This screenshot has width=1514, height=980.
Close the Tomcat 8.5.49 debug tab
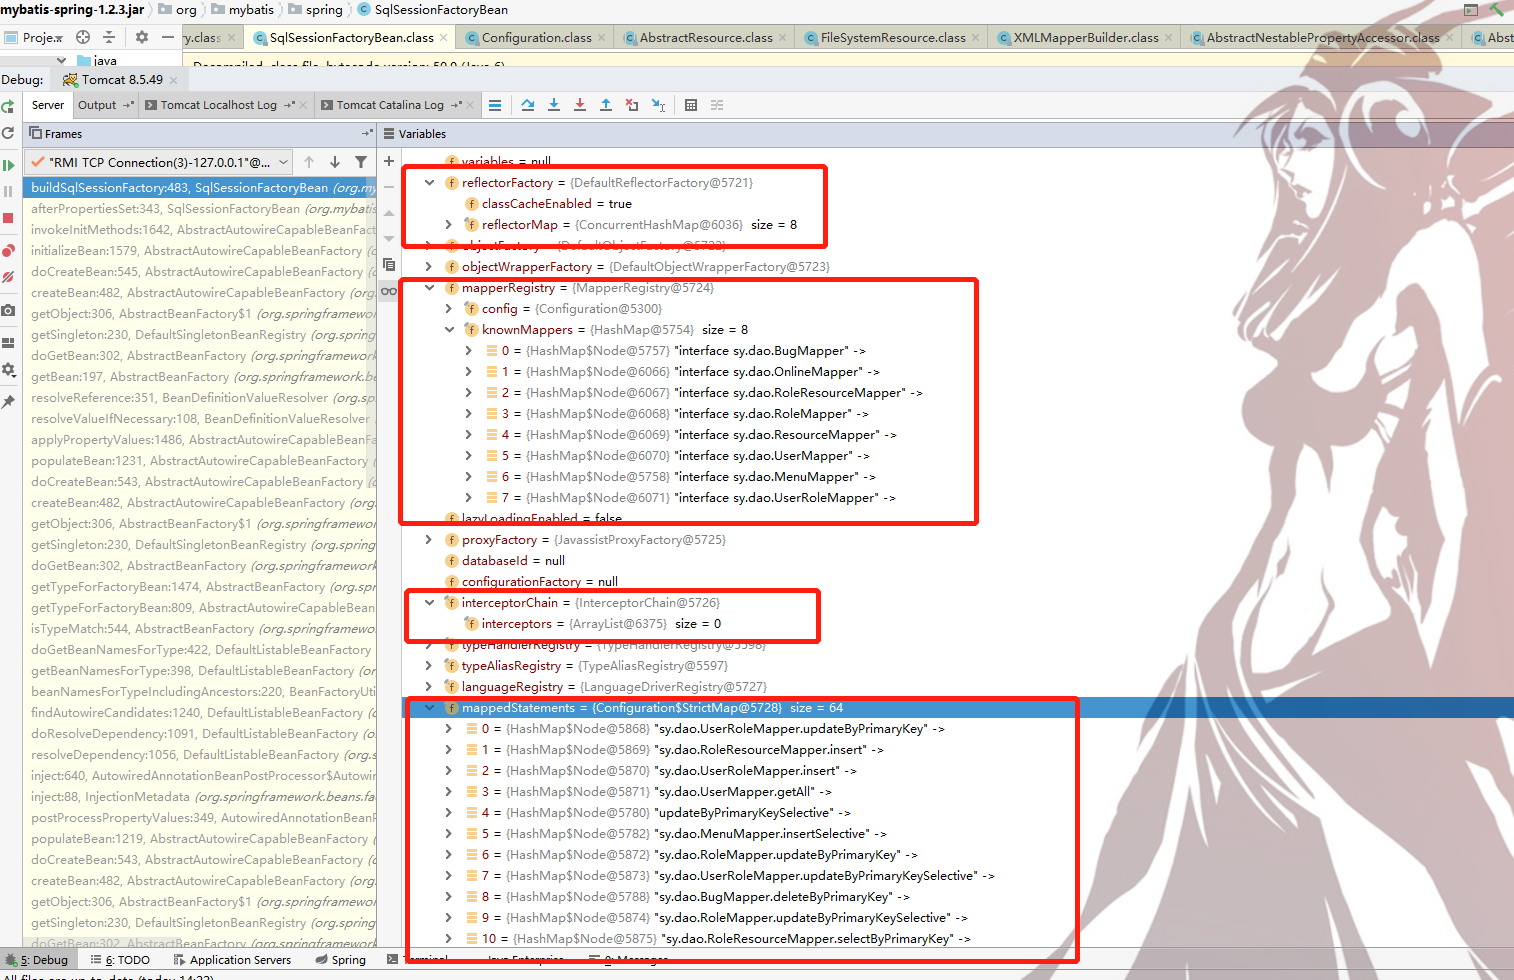tap(174, 80)
